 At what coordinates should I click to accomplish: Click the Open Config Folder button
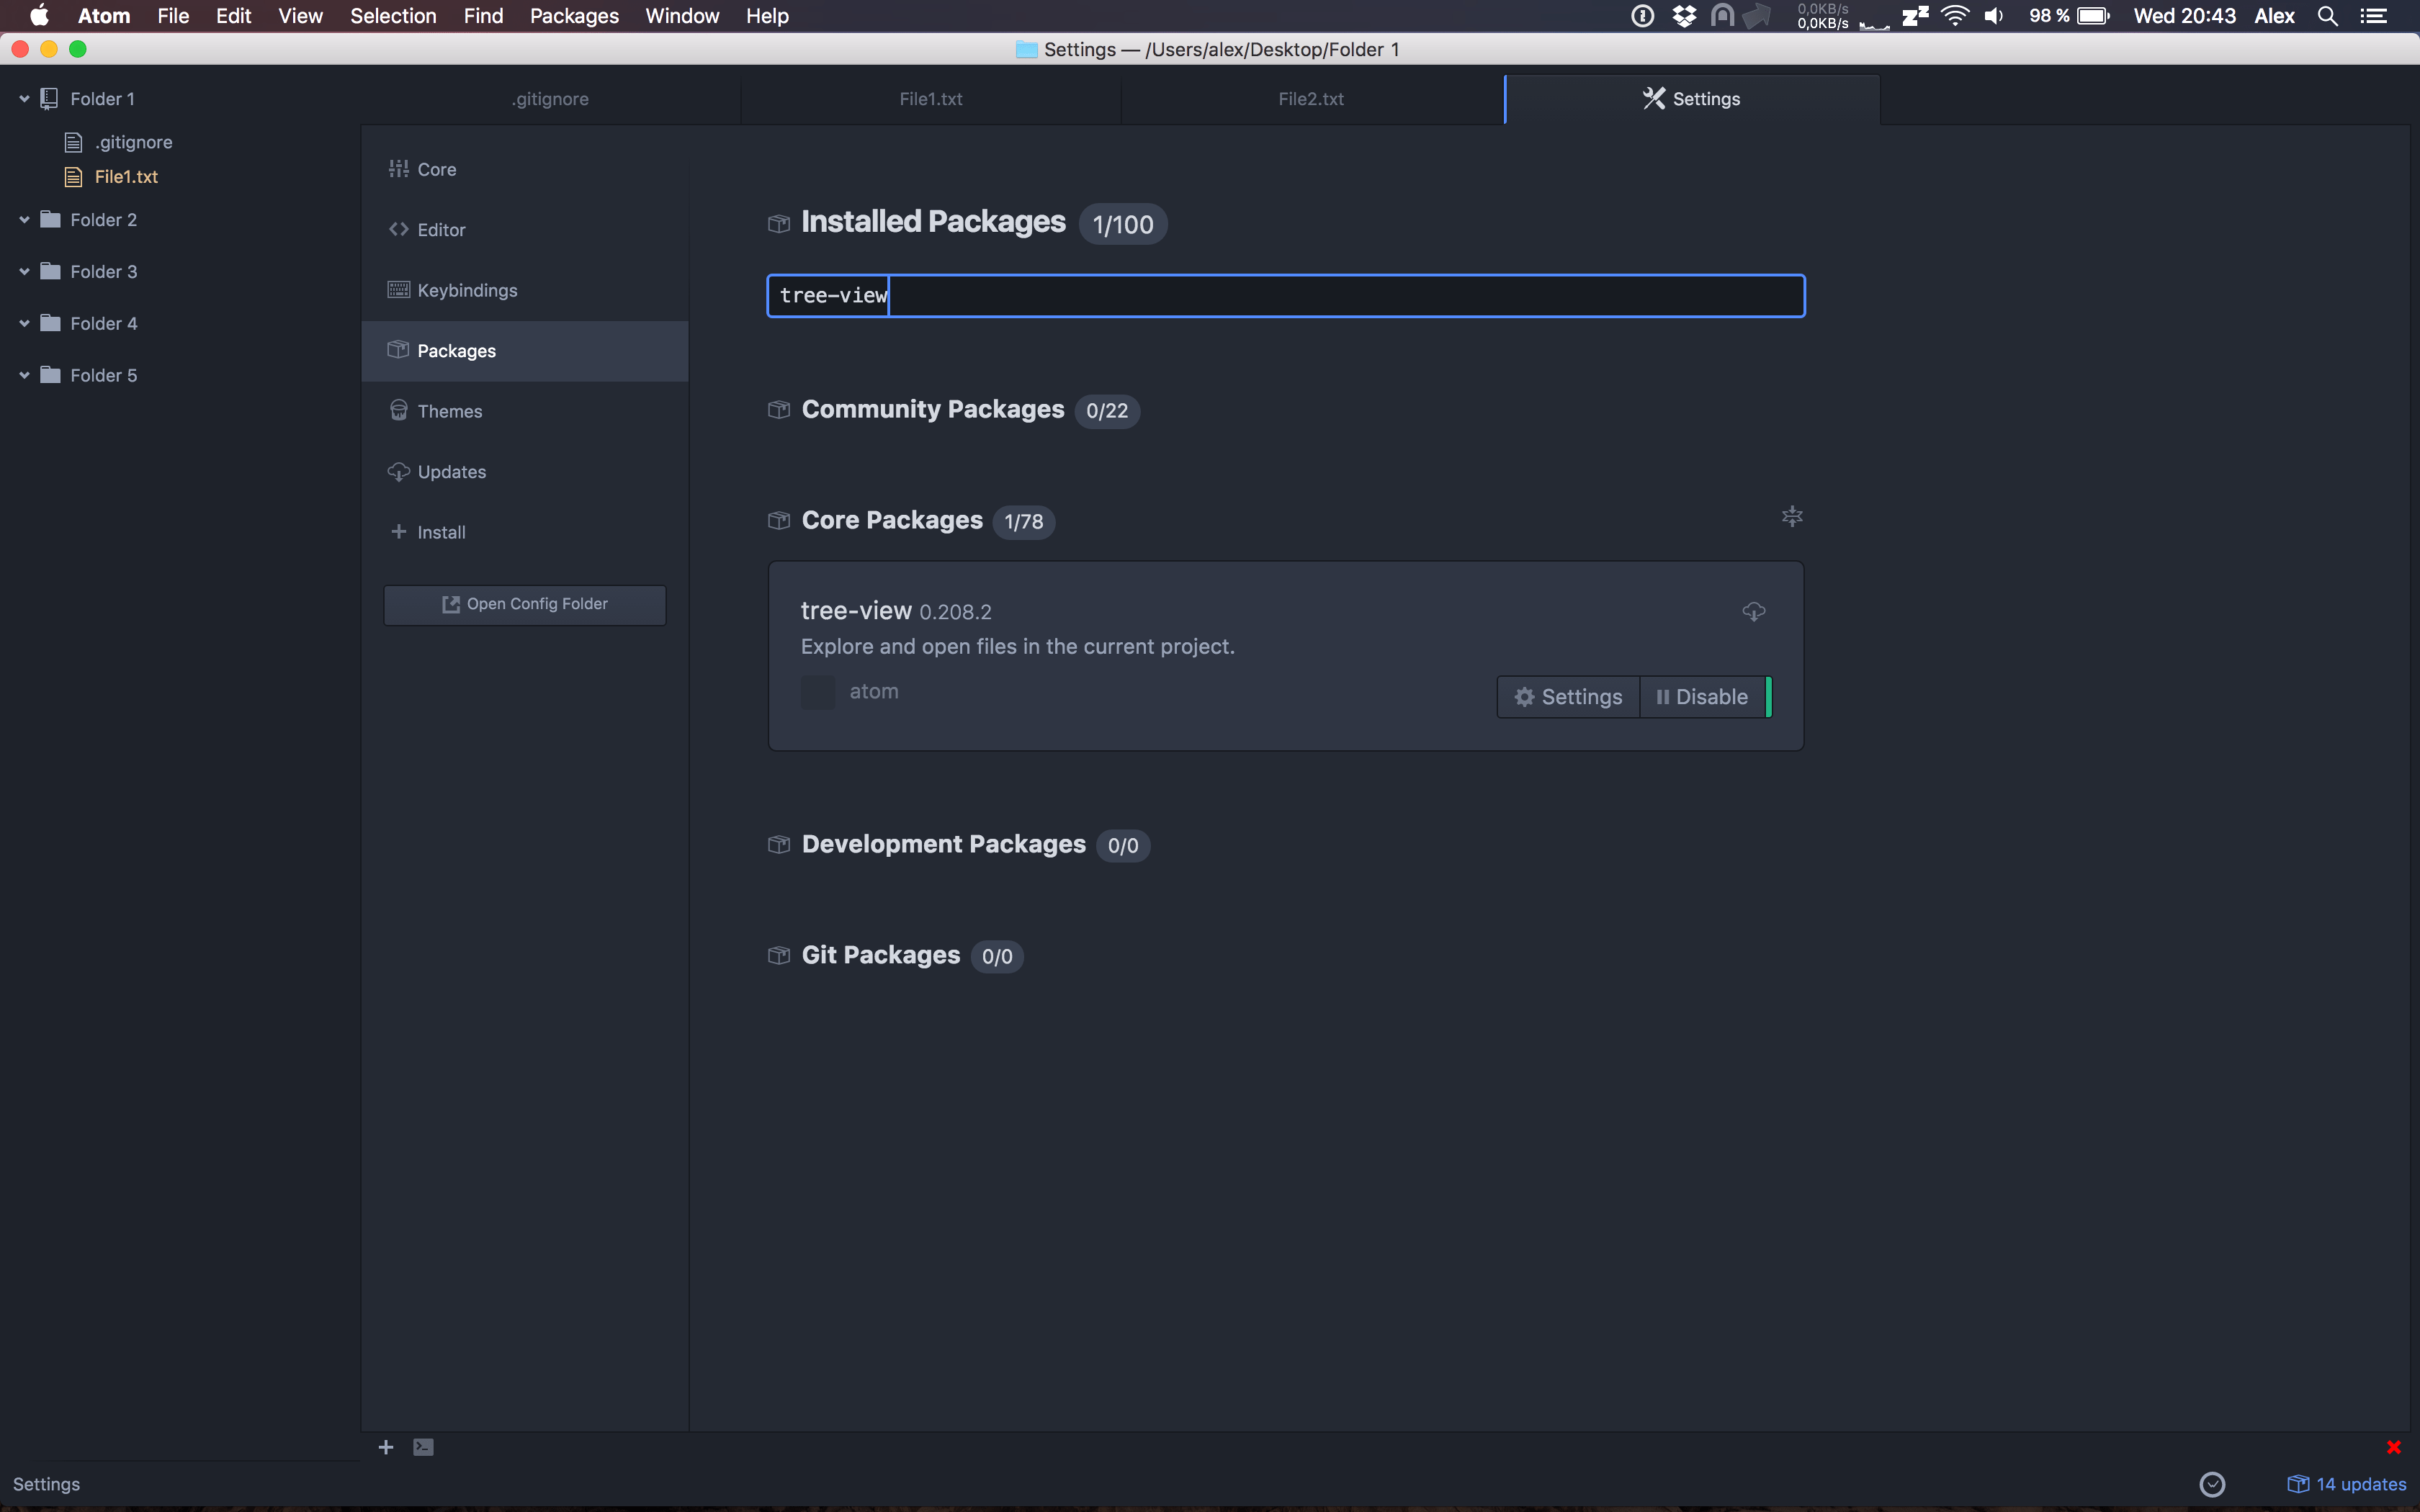[525, 604]
